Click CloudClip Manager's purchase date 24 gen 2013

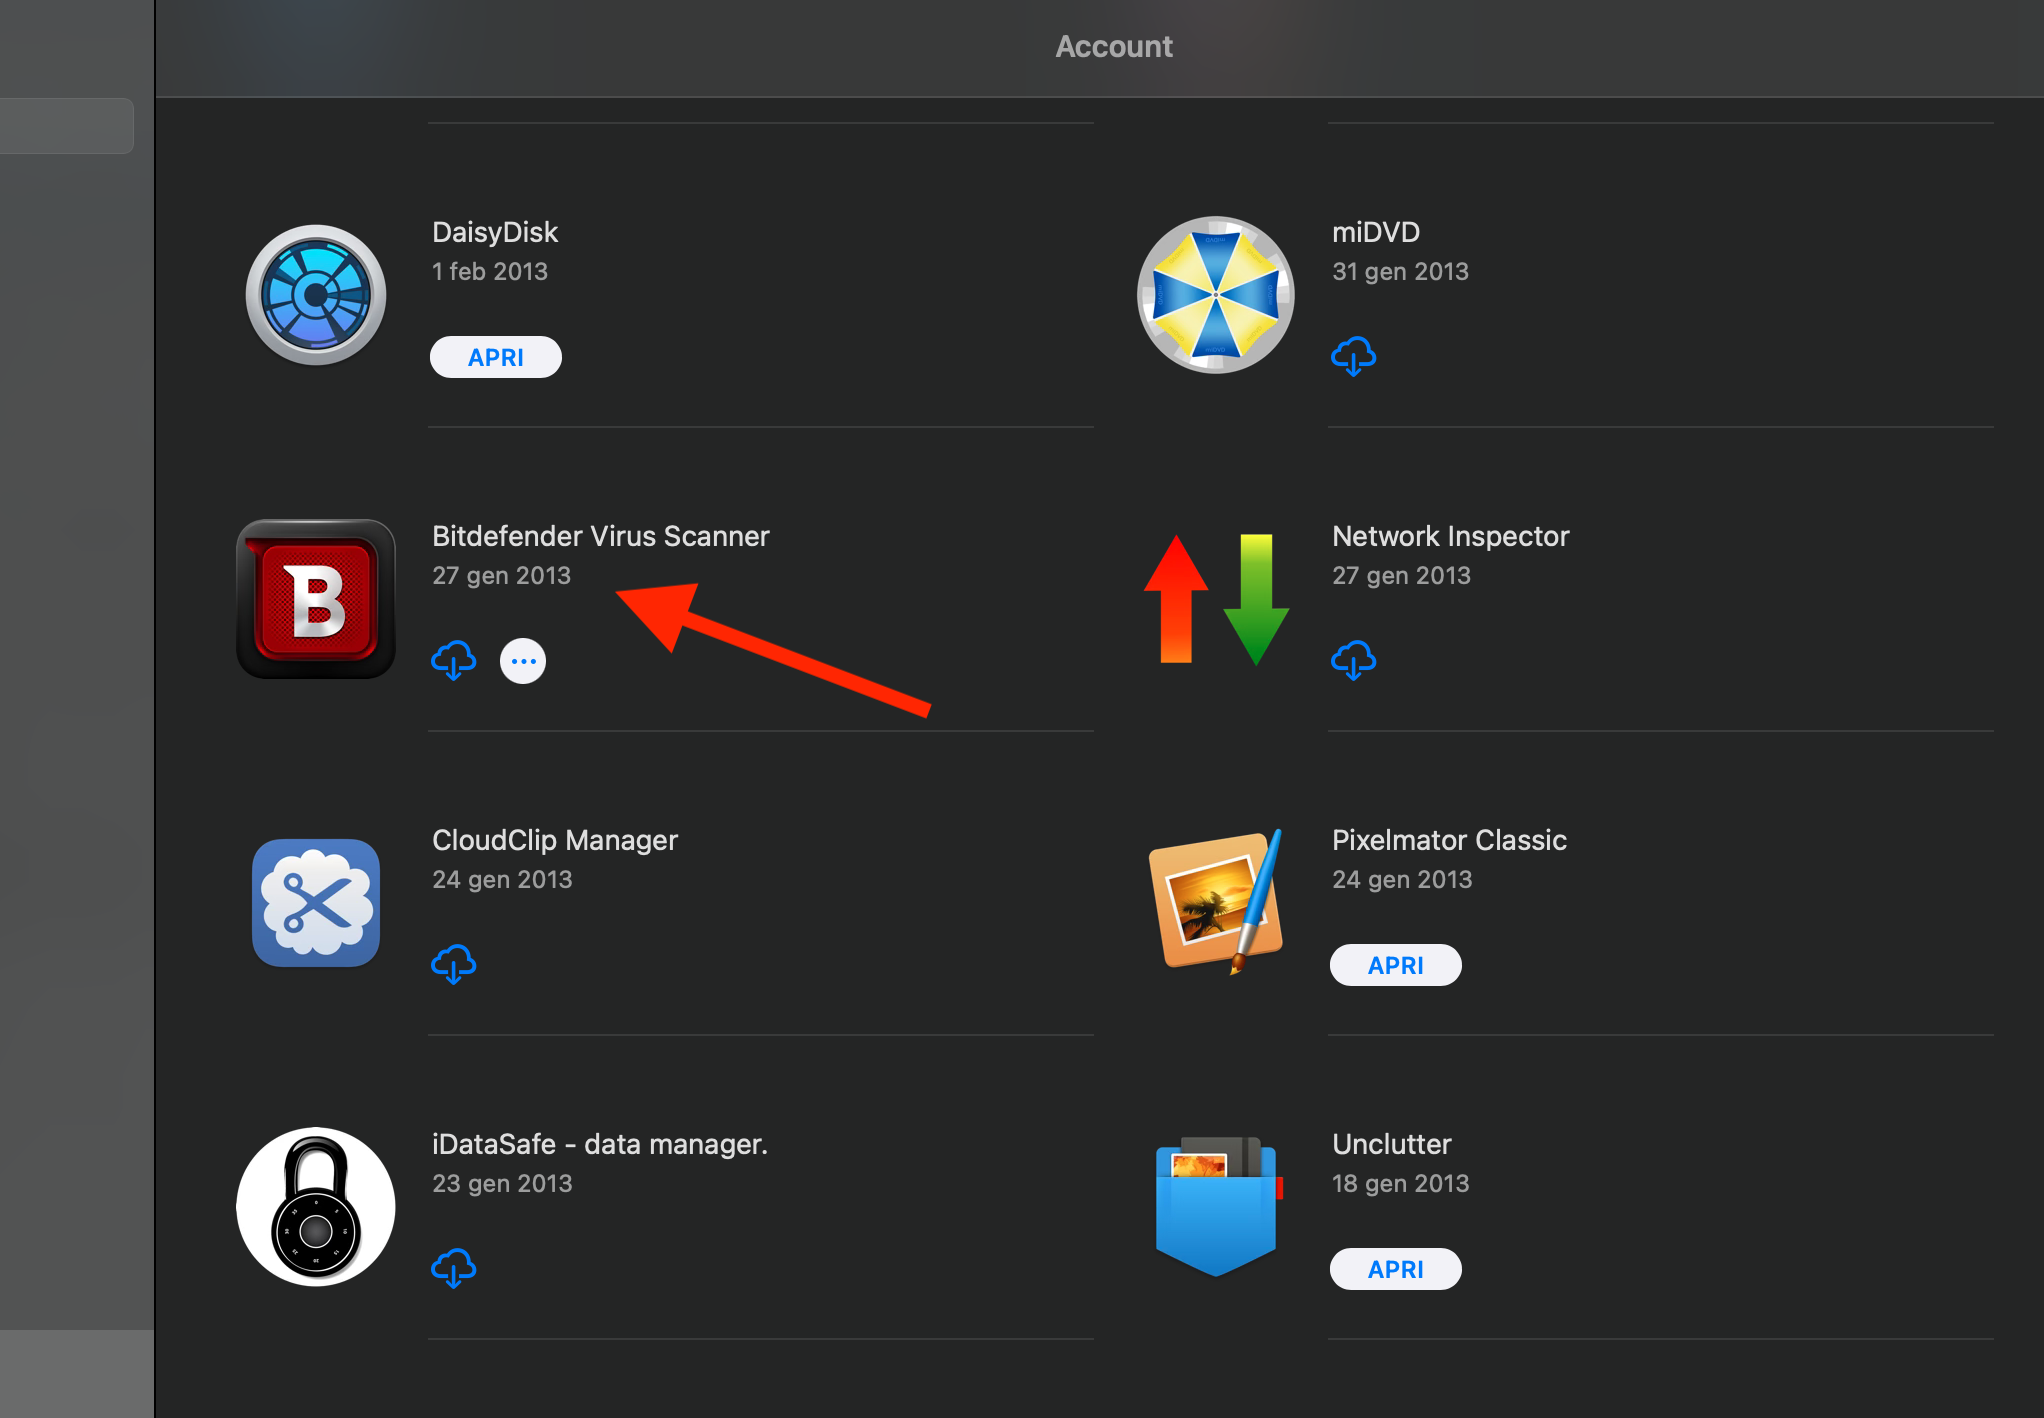pyautogui.click(x=502, y=879)
